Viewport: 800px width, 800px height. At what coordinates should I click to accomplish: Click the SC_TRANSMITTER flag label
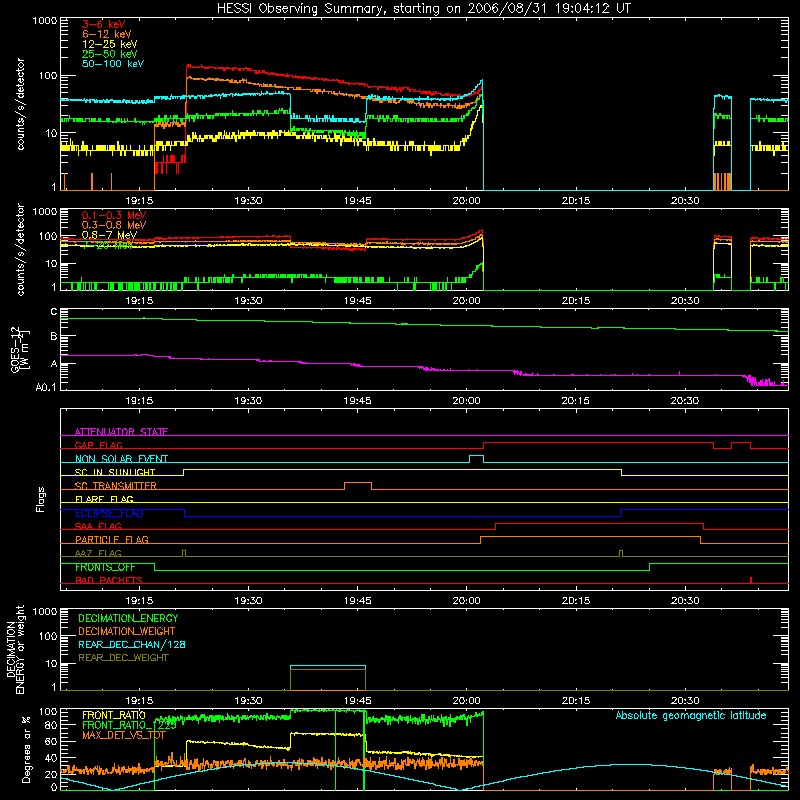point(115,485)
